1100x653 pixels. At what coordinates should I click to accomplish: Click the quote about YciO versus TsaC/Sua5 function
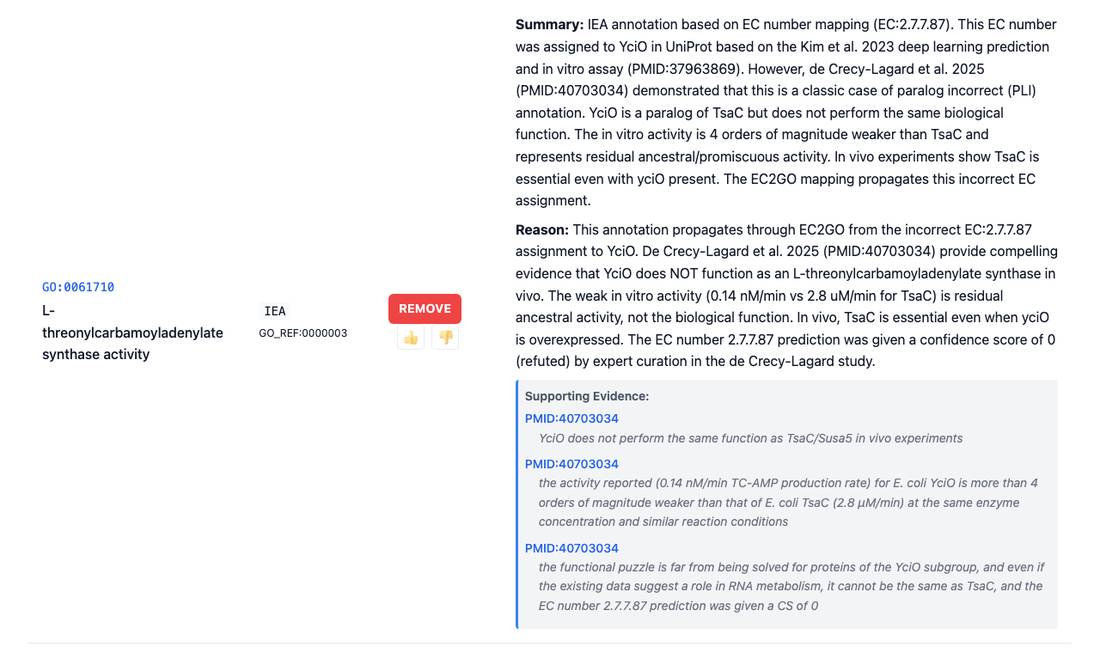coord(751,438)
